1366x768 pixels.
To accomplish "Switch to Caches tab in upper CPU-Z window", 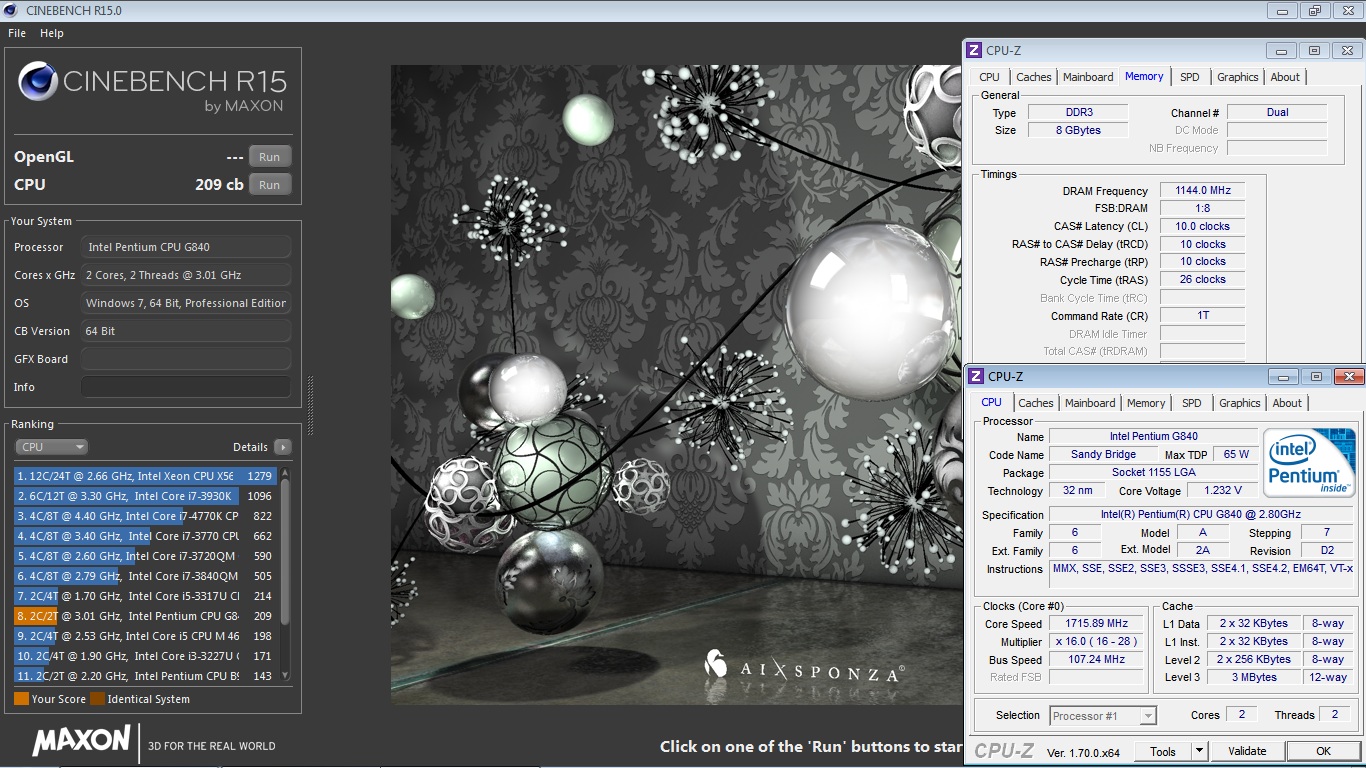I will [1033, 77].
